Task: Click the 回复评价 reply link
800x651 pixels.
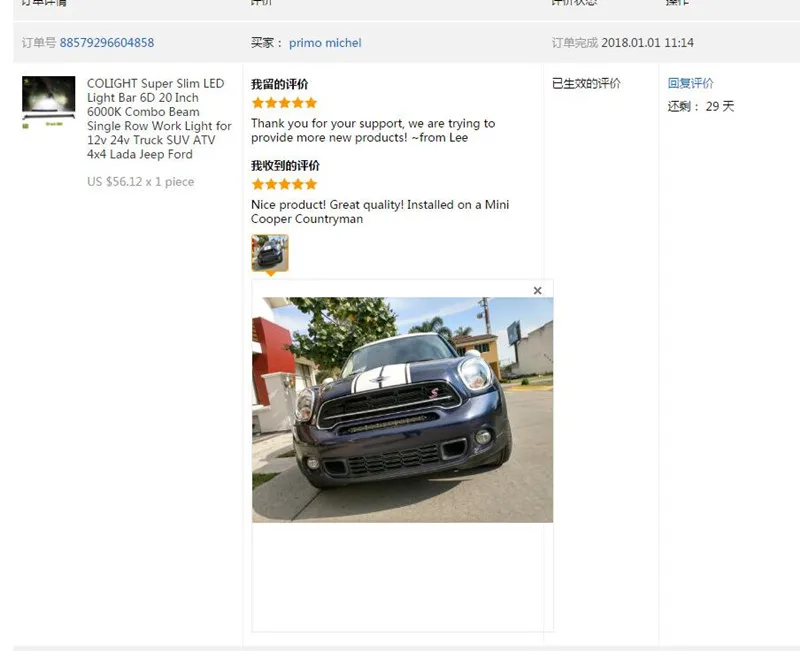Action: coord(690,83)
